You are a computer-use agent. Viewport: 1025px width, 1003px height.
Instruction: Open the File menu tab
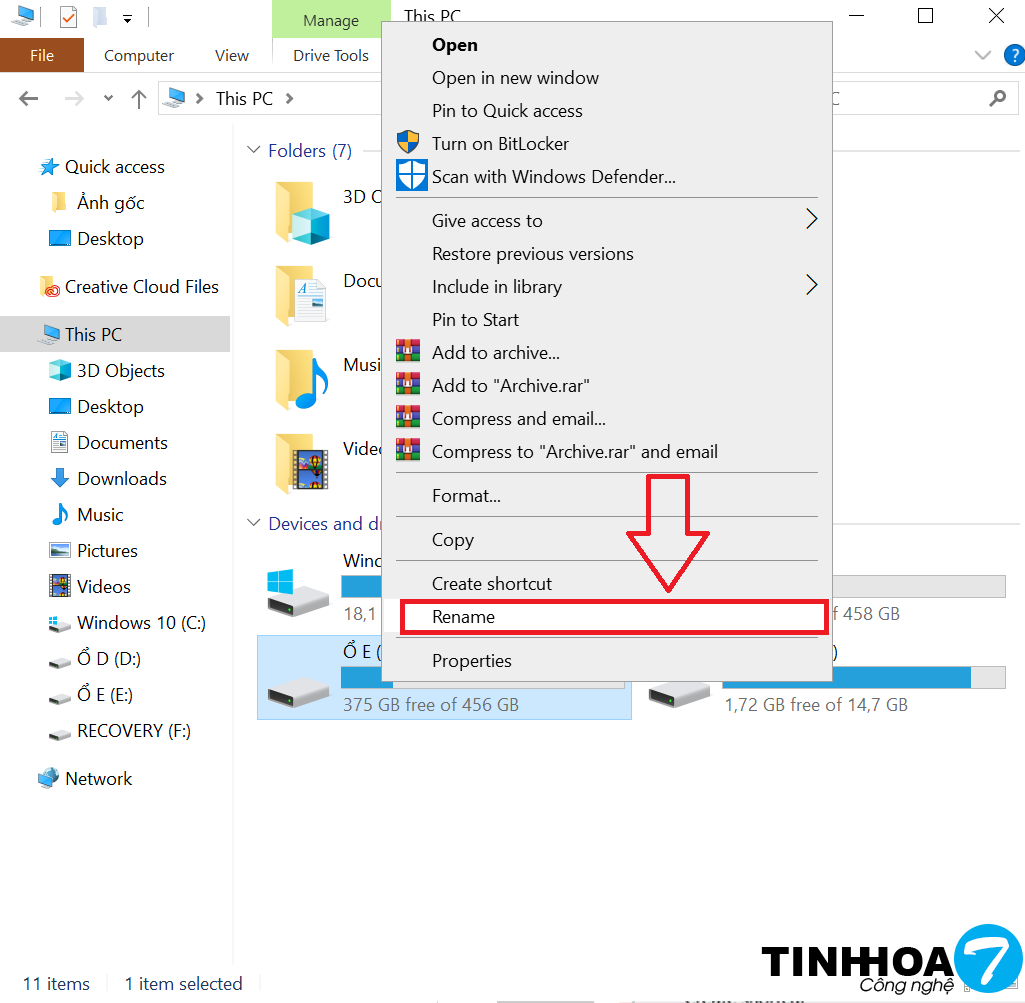[x=42, y=56]
